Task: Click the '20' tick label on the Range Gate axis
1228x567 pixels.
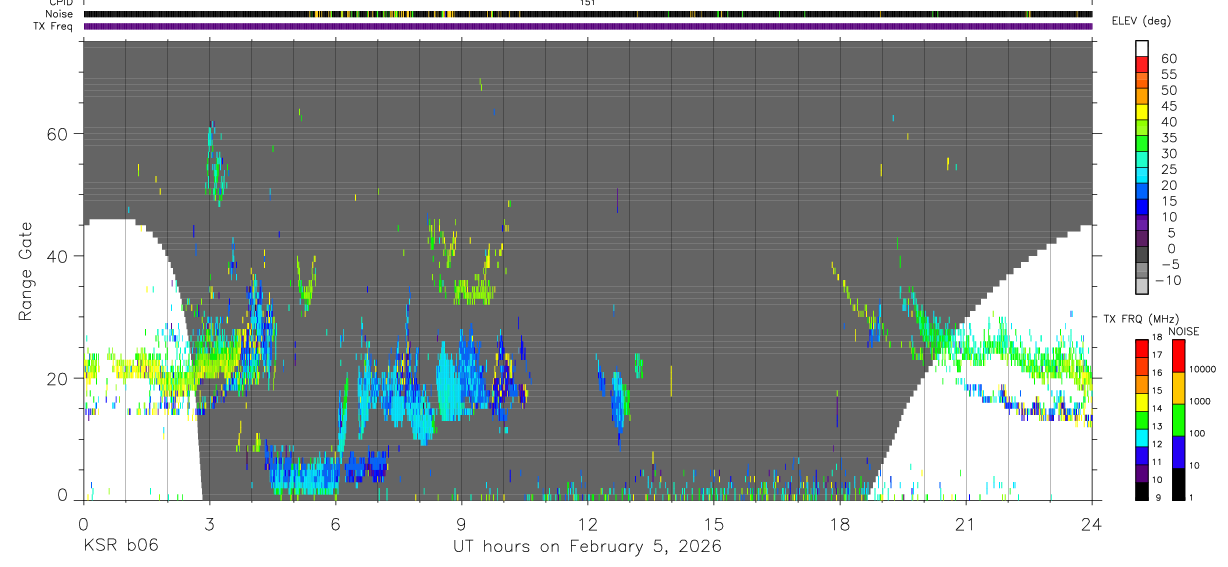Action: pyautogui.click(x=59, y=378)
